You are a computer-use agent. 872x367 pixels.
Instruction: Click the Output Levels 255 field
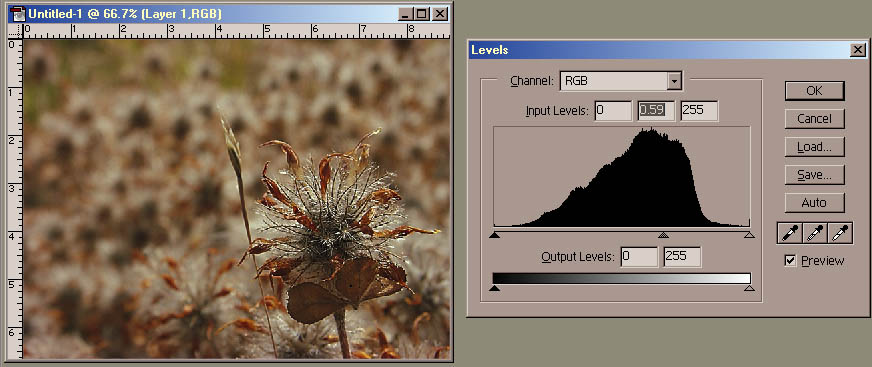pyautogui.click(x=682, y=256)
